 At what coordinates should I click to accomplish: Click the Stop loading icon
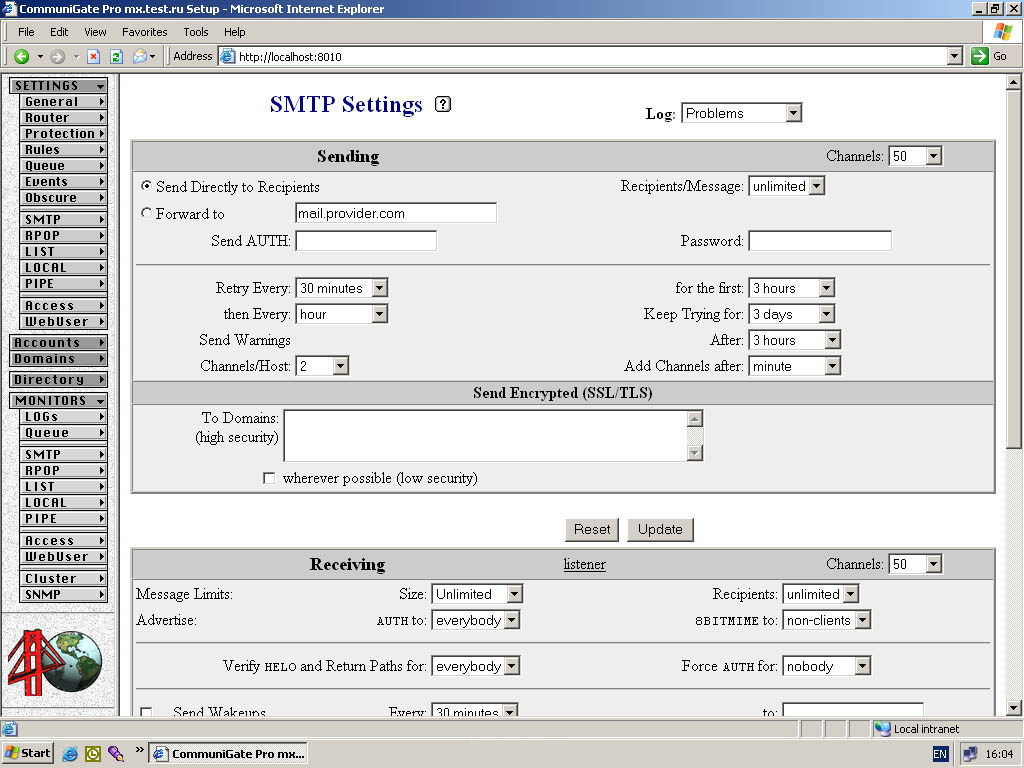click(94, 57)
